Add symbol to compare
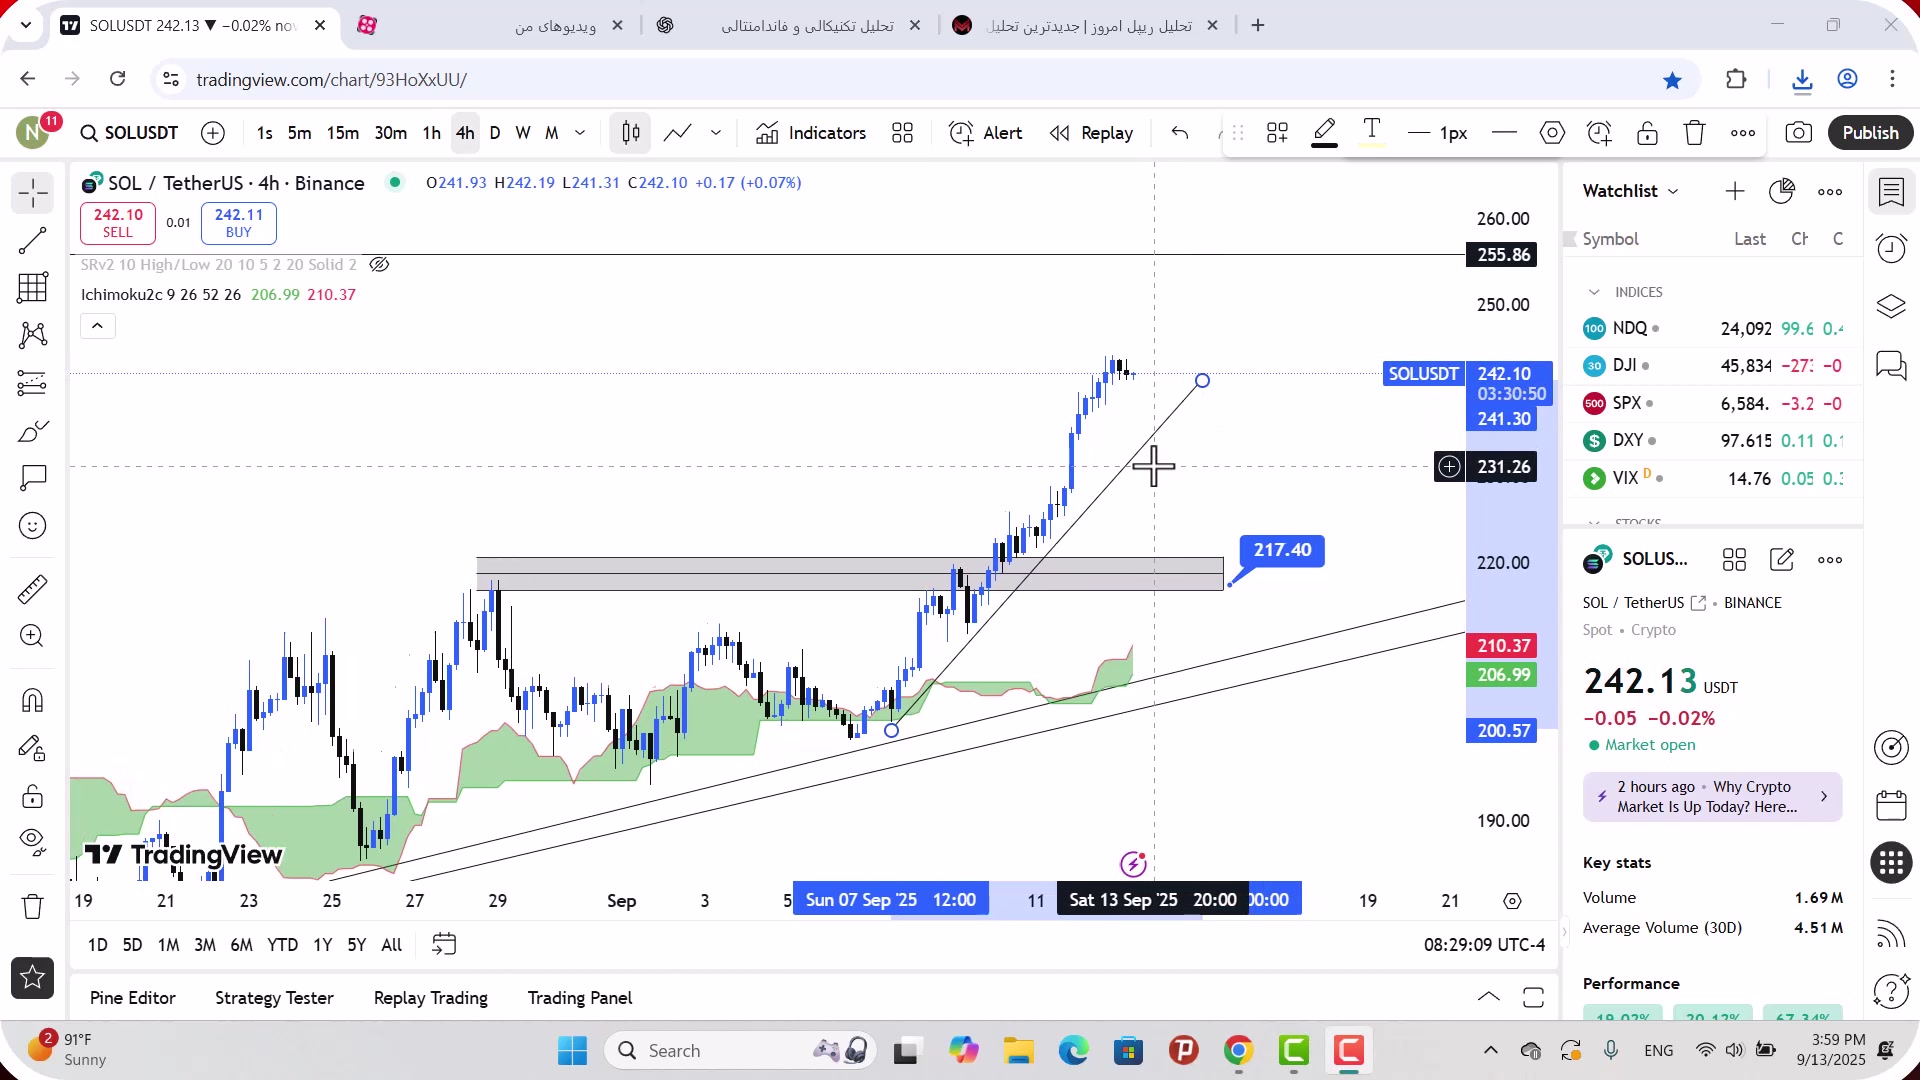The image size is (1920, 1080). tap(213, 133)
